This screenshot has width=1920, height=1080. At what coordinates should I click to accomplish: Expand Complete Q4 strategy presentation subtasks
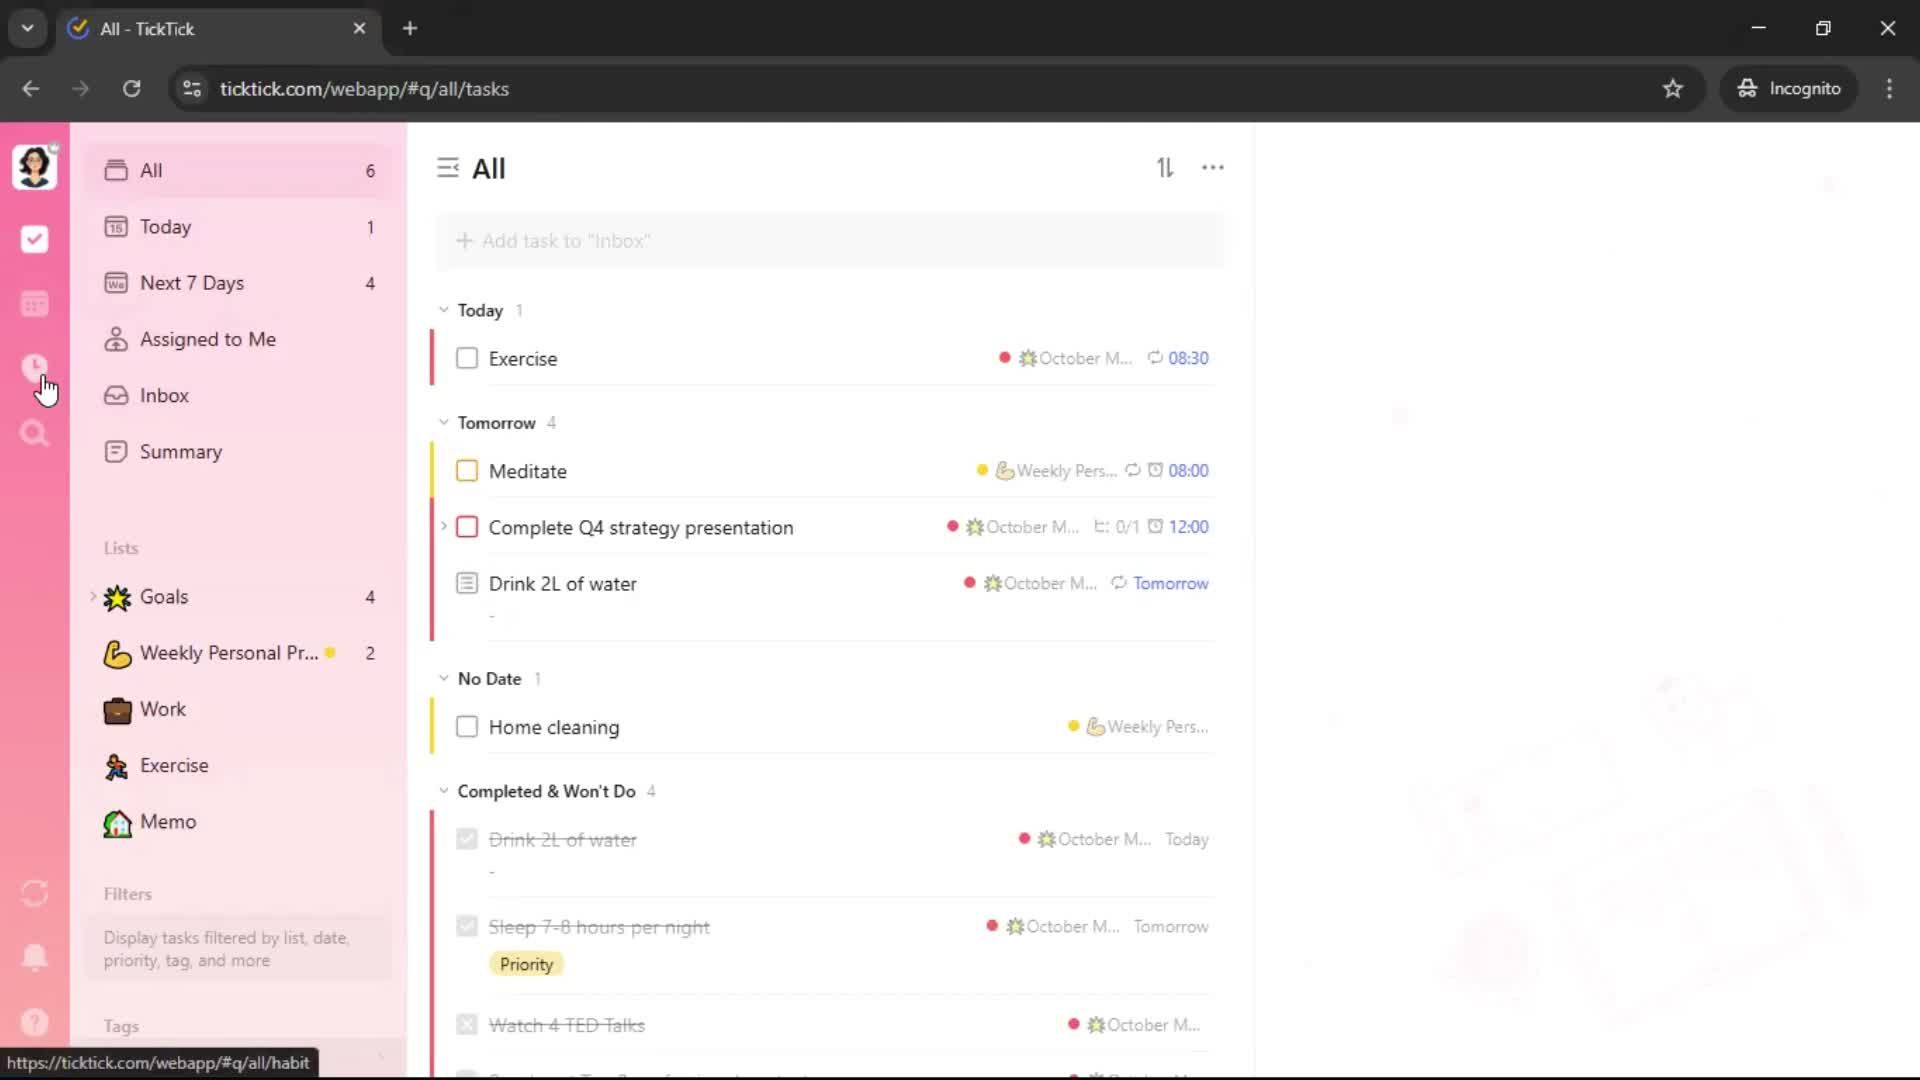(x=444, y=526)
